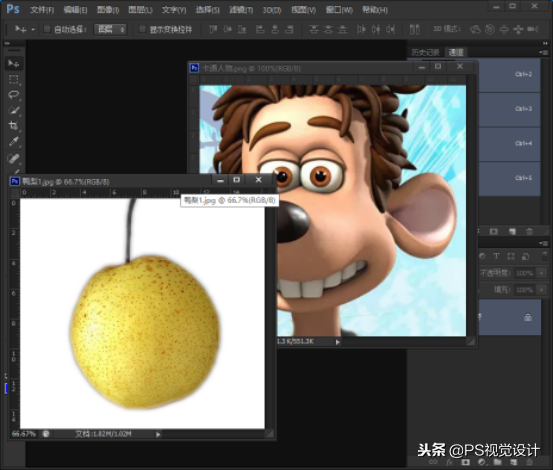Image resolution: width=553 pixels, height=470 pixels.
Task: Open the Layers panel flyout menu
Action: (x=543, y=243)
